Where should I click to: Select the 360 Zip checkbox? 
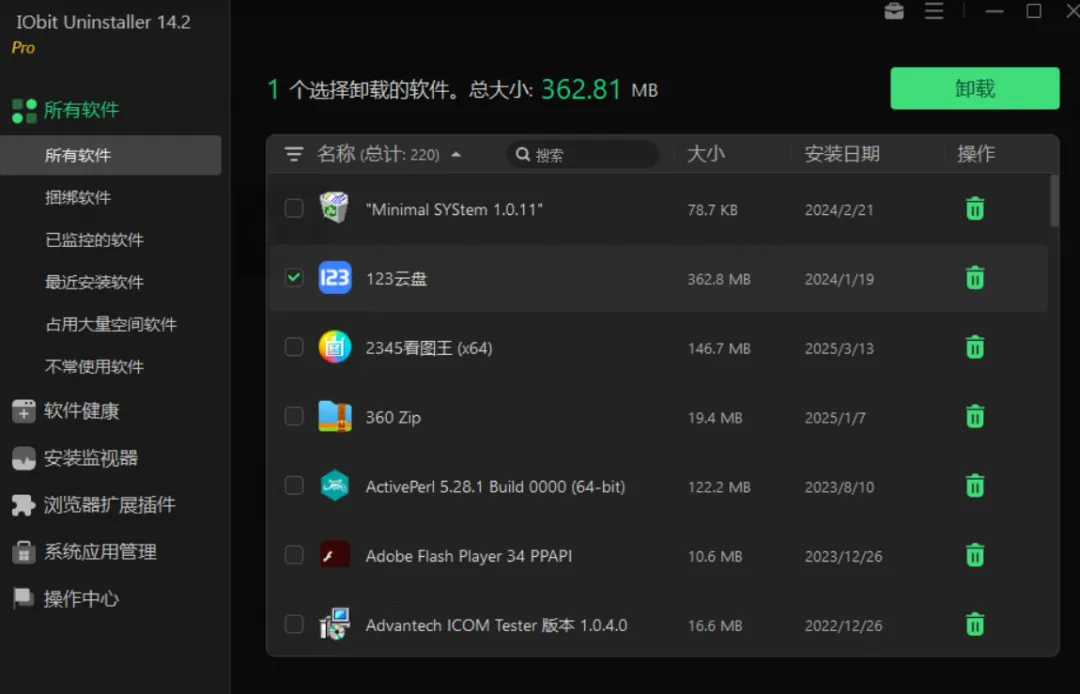294,416
